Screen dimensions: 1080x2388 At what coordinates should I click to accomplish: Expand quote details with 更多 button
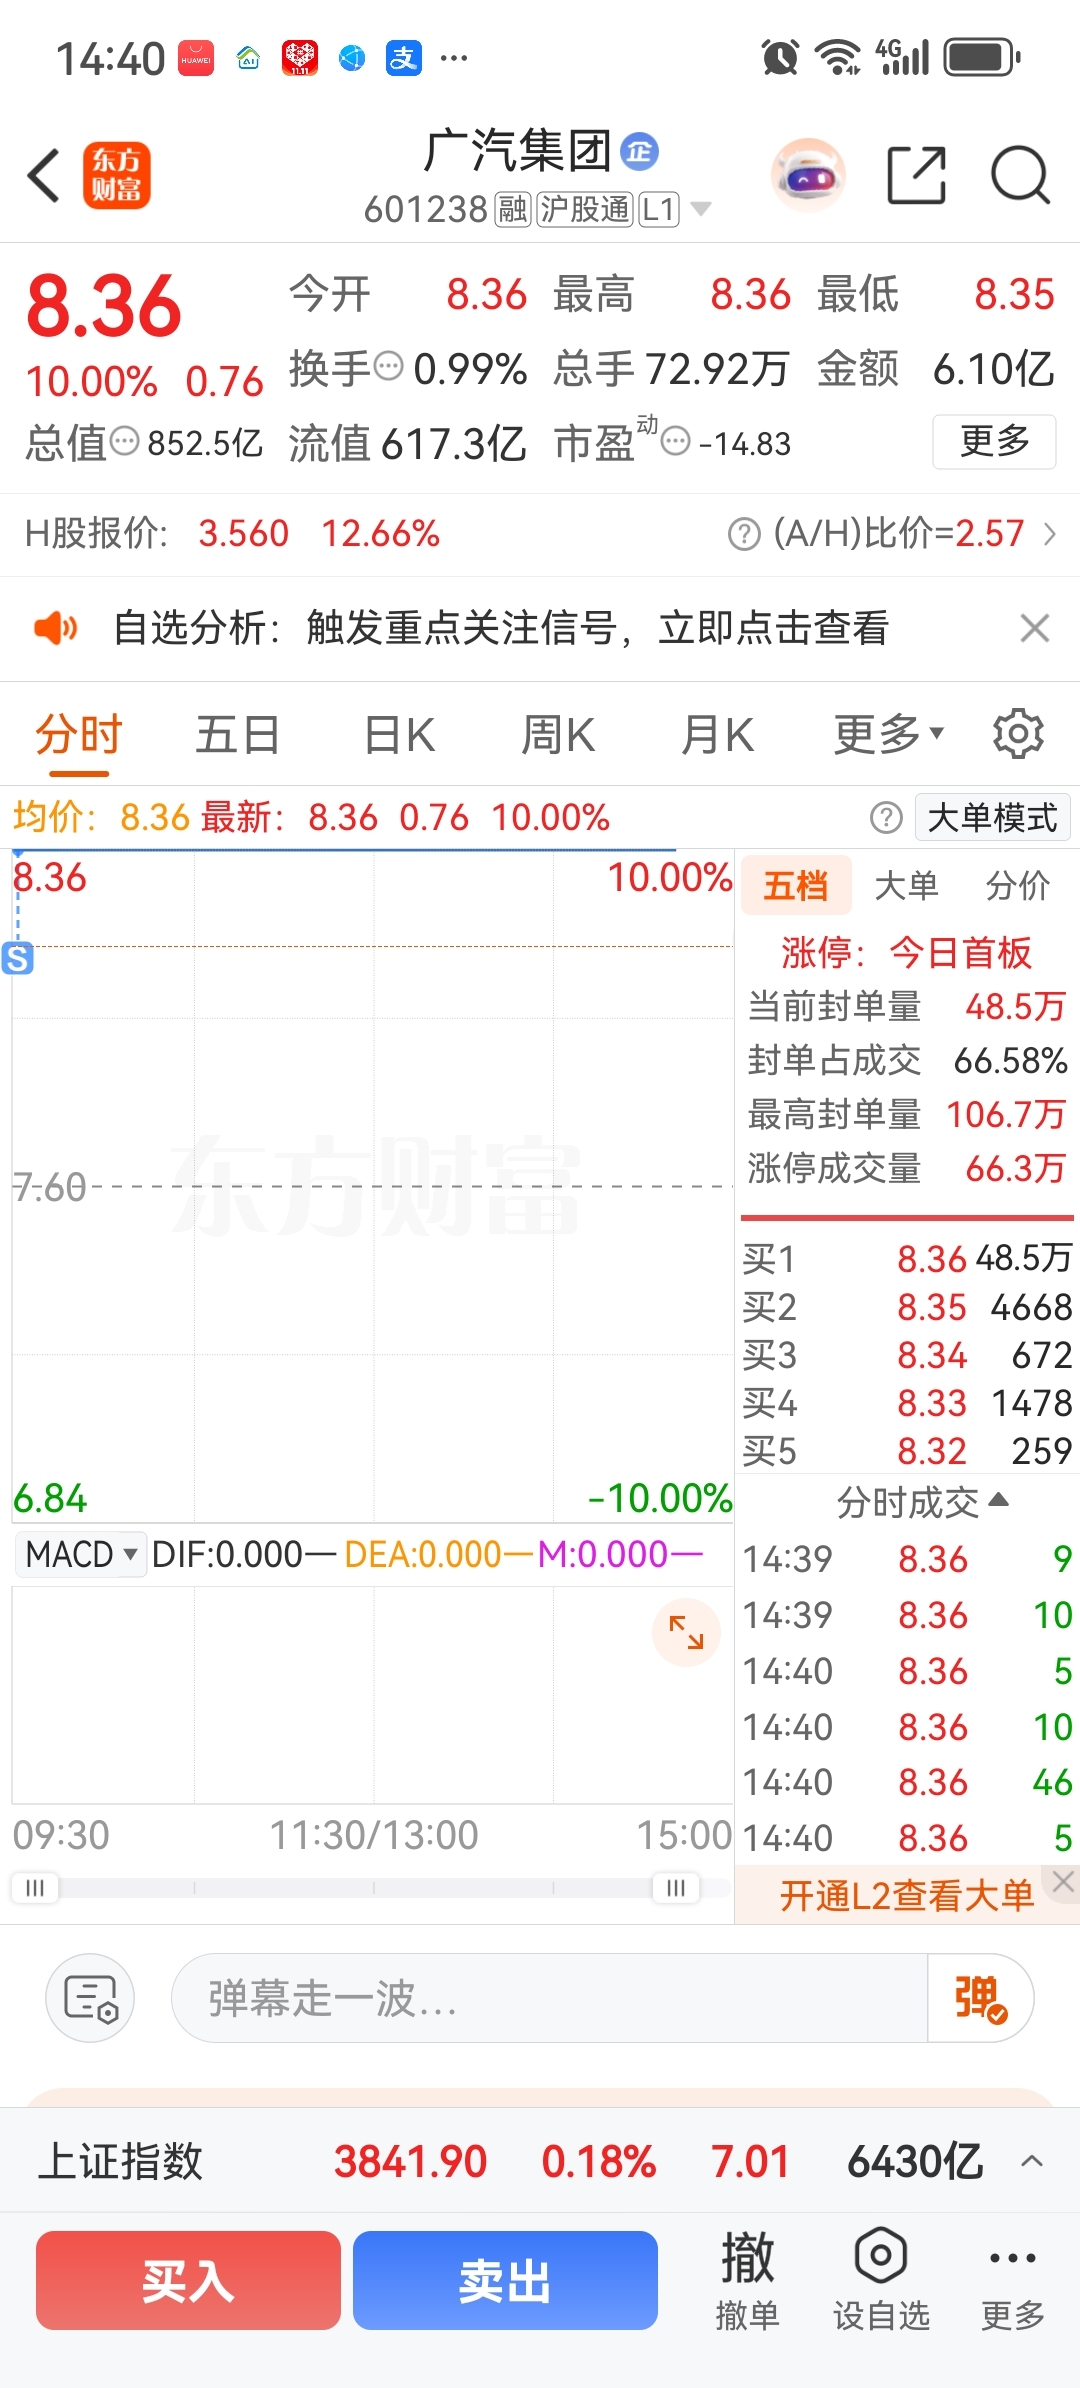click(x=995, y=441)
